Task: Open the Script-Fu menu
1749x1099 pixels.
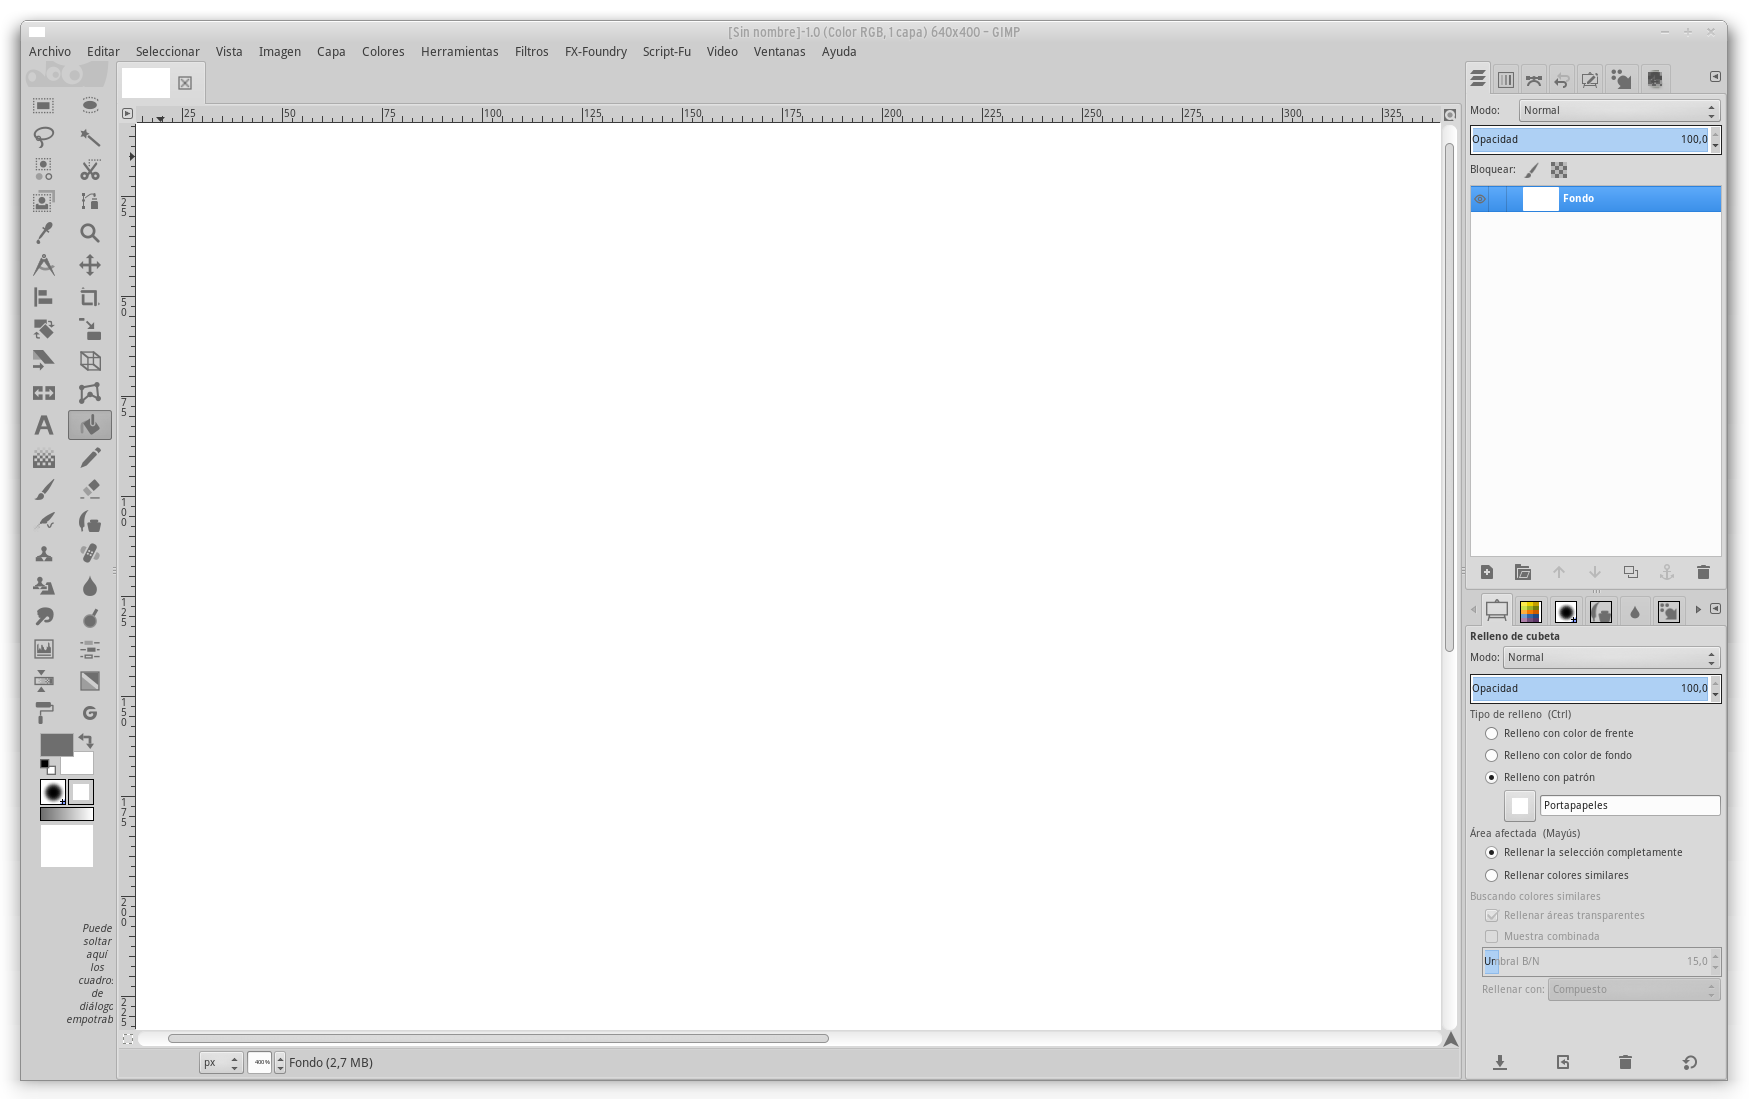Action: [x=667, y=52]
